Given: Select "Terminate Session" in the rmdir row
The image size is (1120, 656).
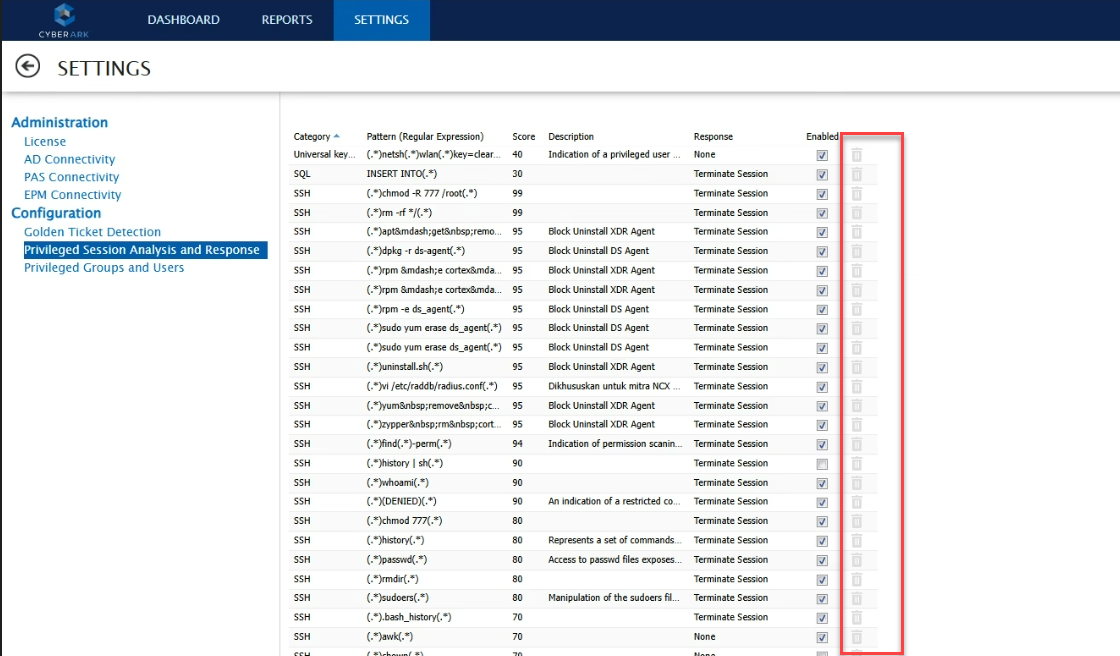Looking at the screenshot, I should pyautogui.click(x=731, y=579).
